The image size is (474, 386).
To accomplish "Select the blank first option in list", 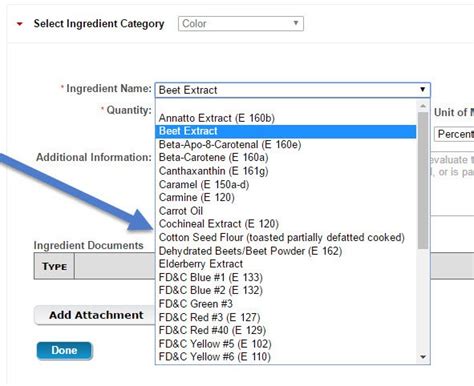I will tap(286, 105).
